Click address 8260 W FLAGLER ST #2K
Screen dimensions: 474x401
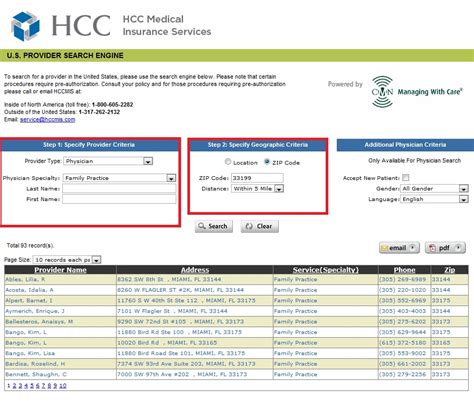[180, 290]
